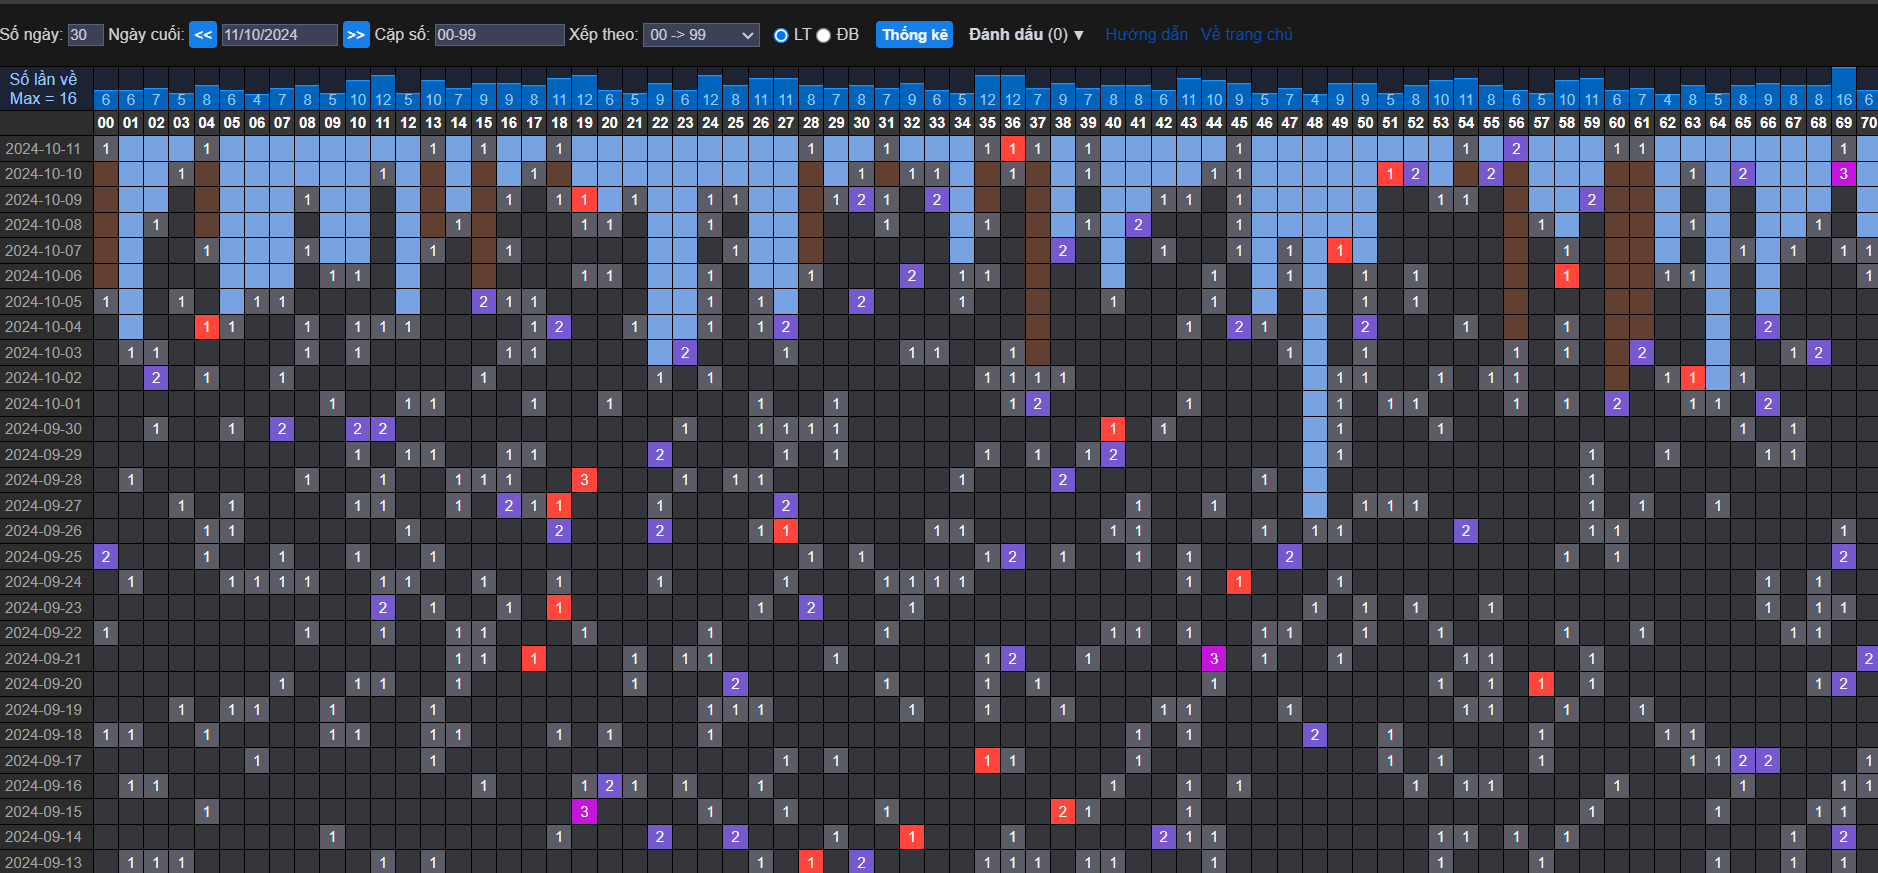Click the Thống kê button
Screen dimensions: 1878x873
pos(915,35)
